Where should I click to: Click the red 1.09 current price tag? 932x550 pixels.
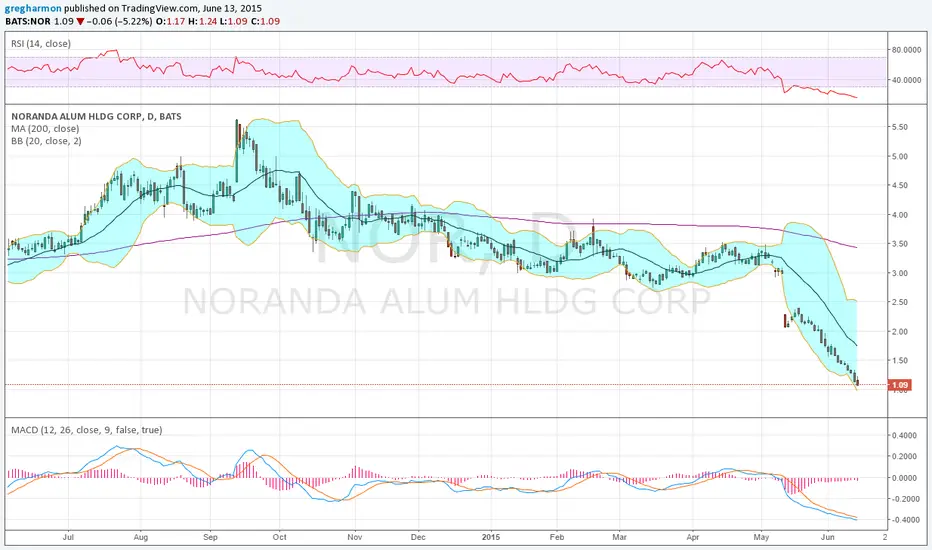click(899, 385)
